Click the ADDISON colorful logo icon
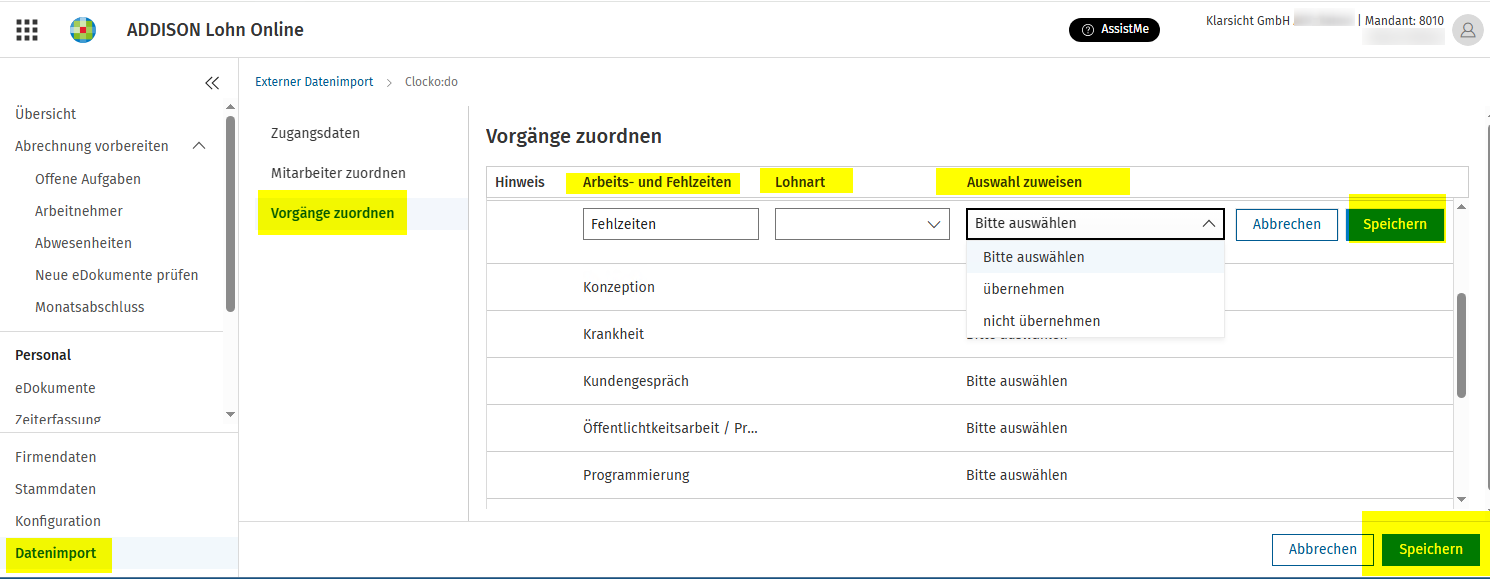 click(x=83, y=30)
